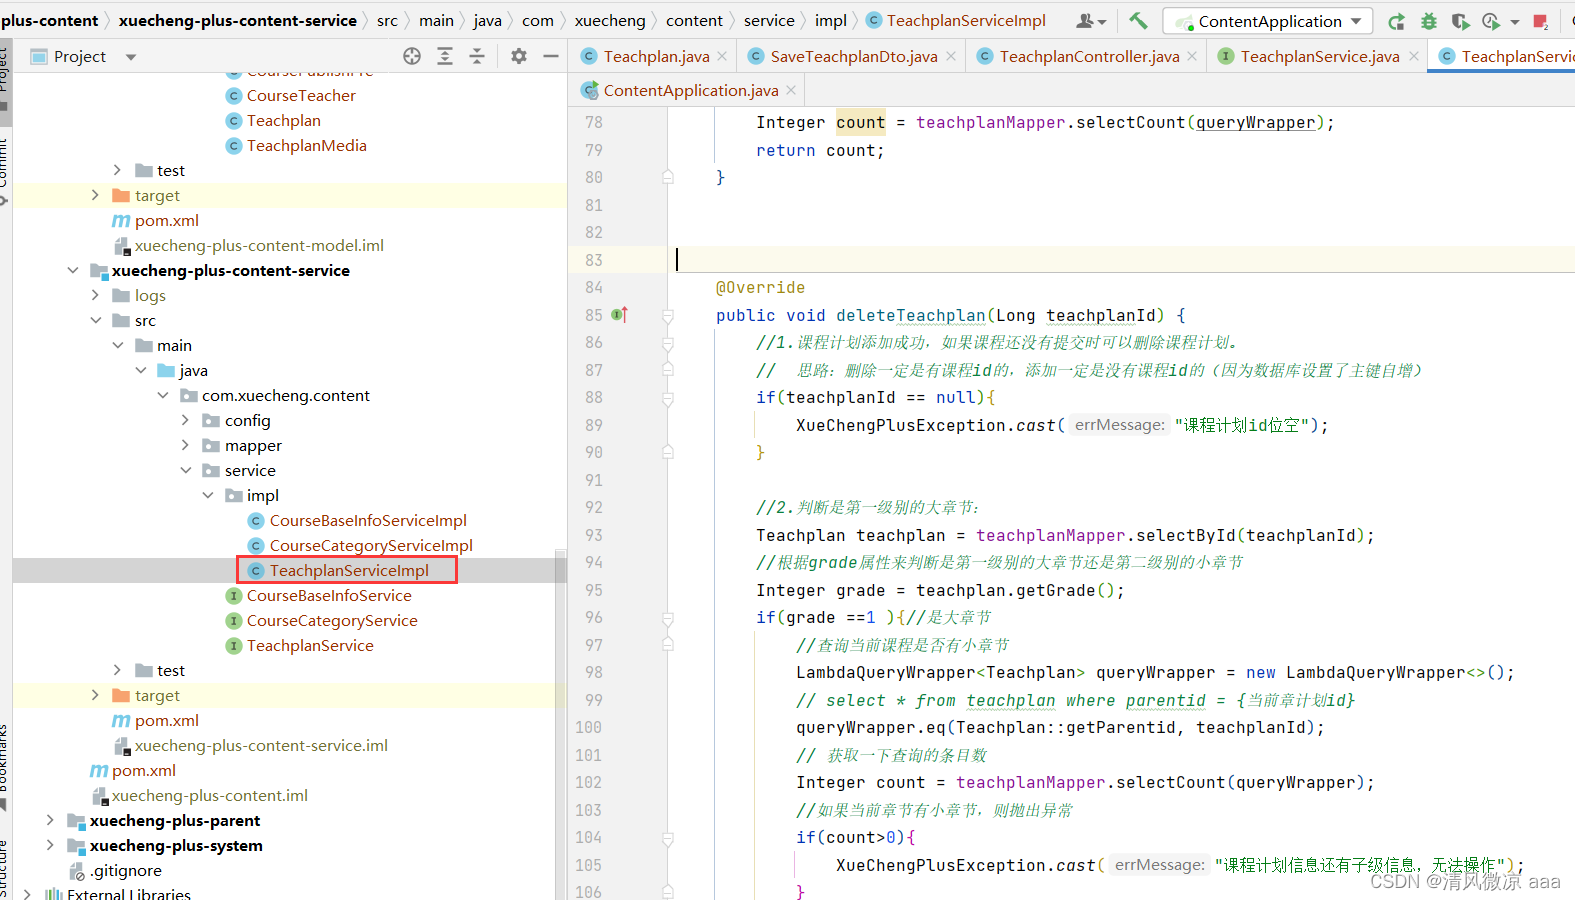
Task: Collapse the impl package
Action: tap(207, 496)
